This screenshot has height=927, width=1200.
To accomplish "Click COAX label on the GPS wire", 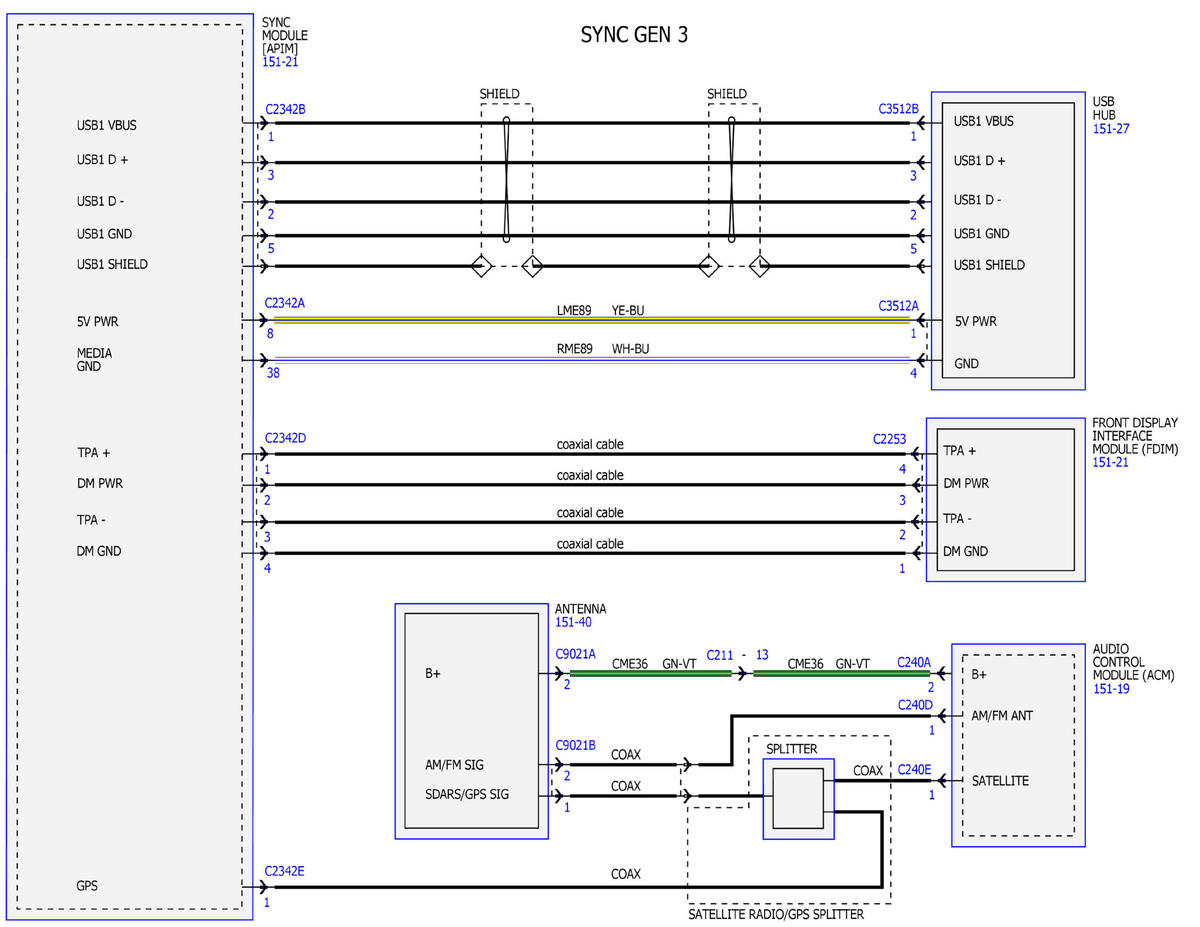I will click(x=626, y=874).
